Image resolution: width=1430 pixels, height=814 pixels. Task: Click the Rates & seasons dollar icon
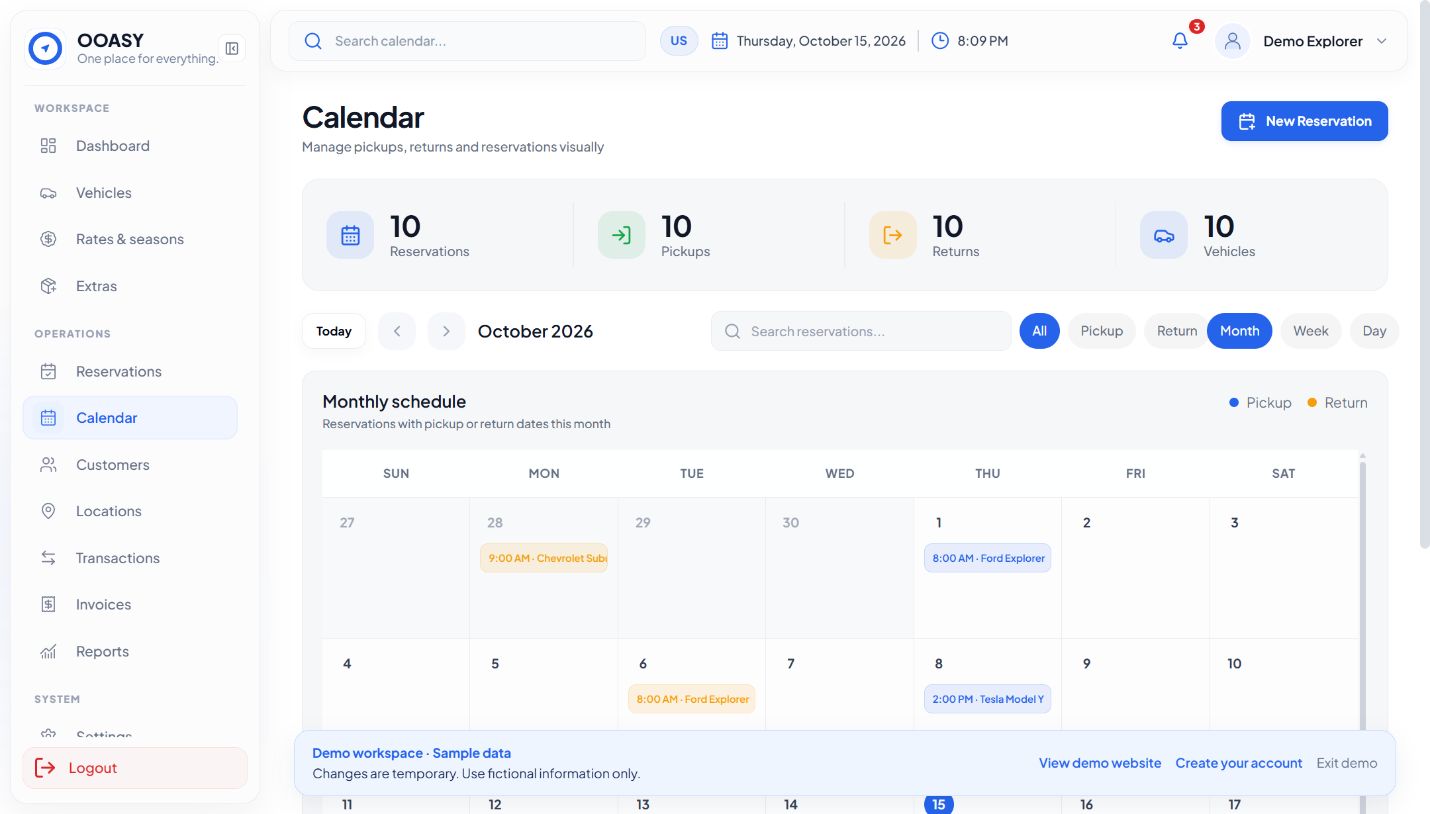48,239
